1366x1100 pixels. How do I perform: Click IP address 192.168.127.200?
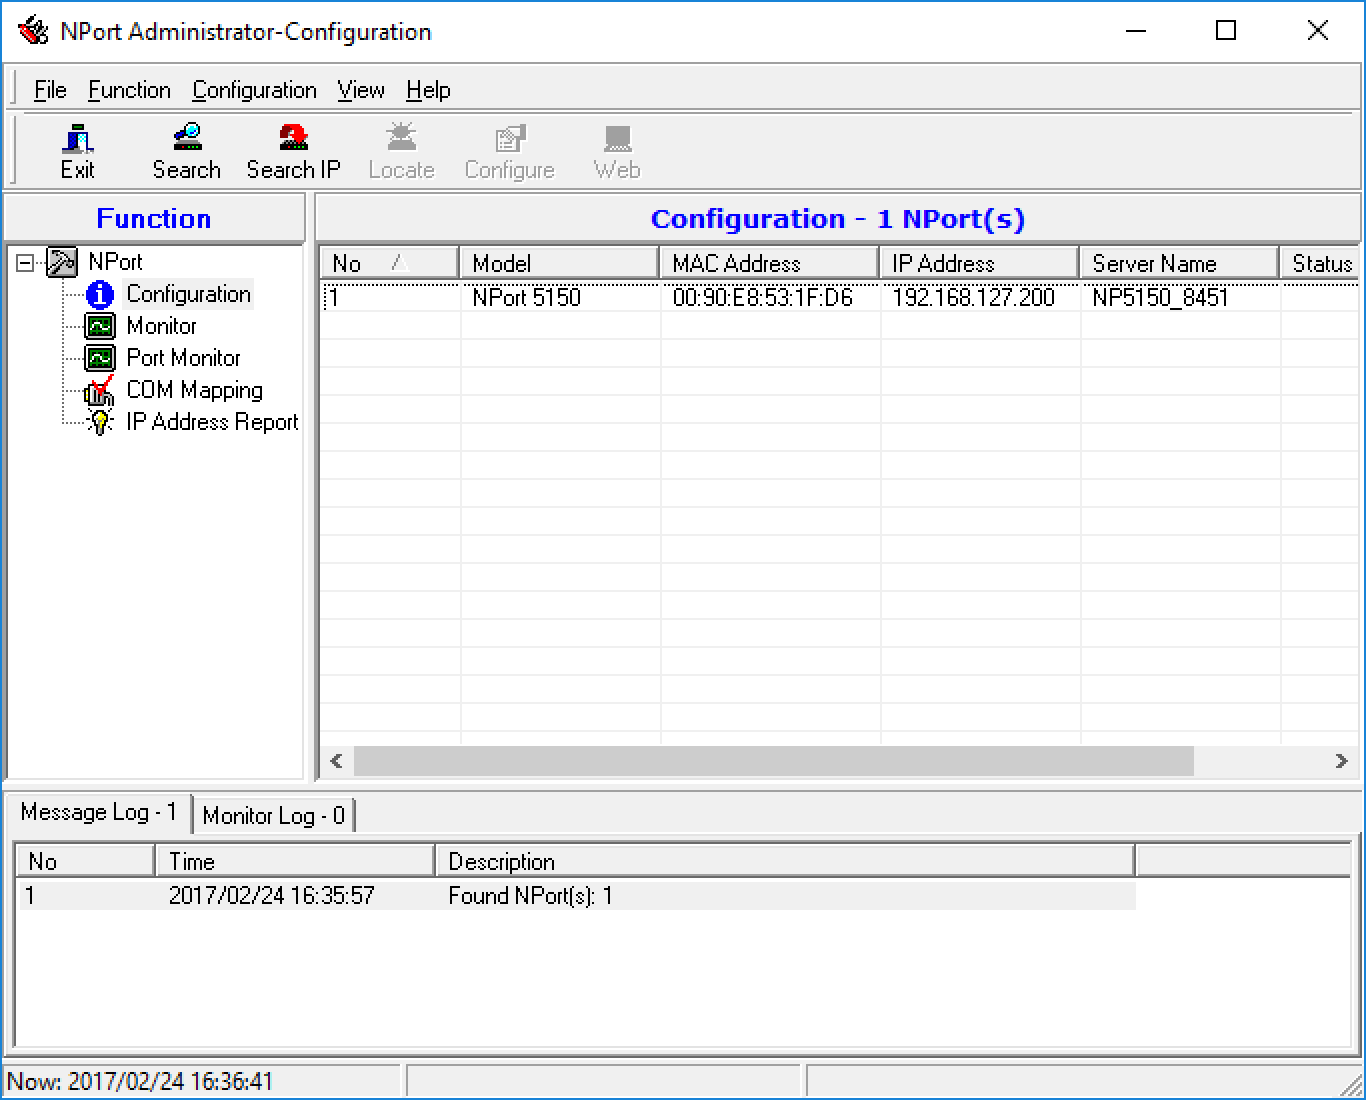click(973, 297)
